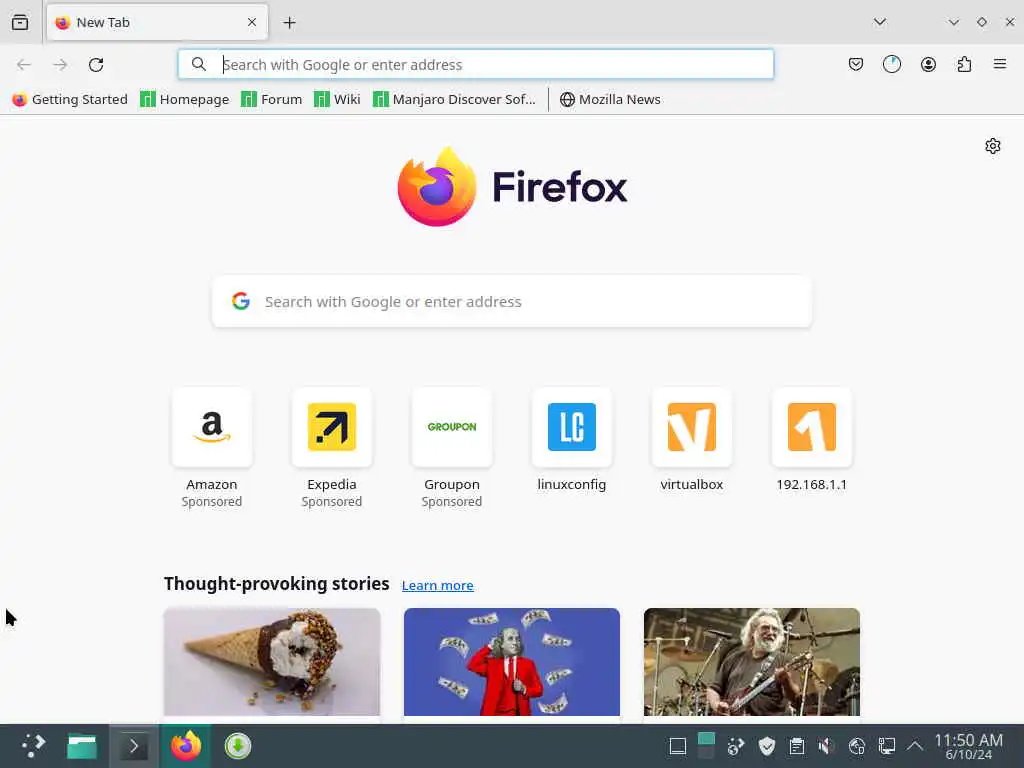Click the page Google search box

tap(512, 302)
